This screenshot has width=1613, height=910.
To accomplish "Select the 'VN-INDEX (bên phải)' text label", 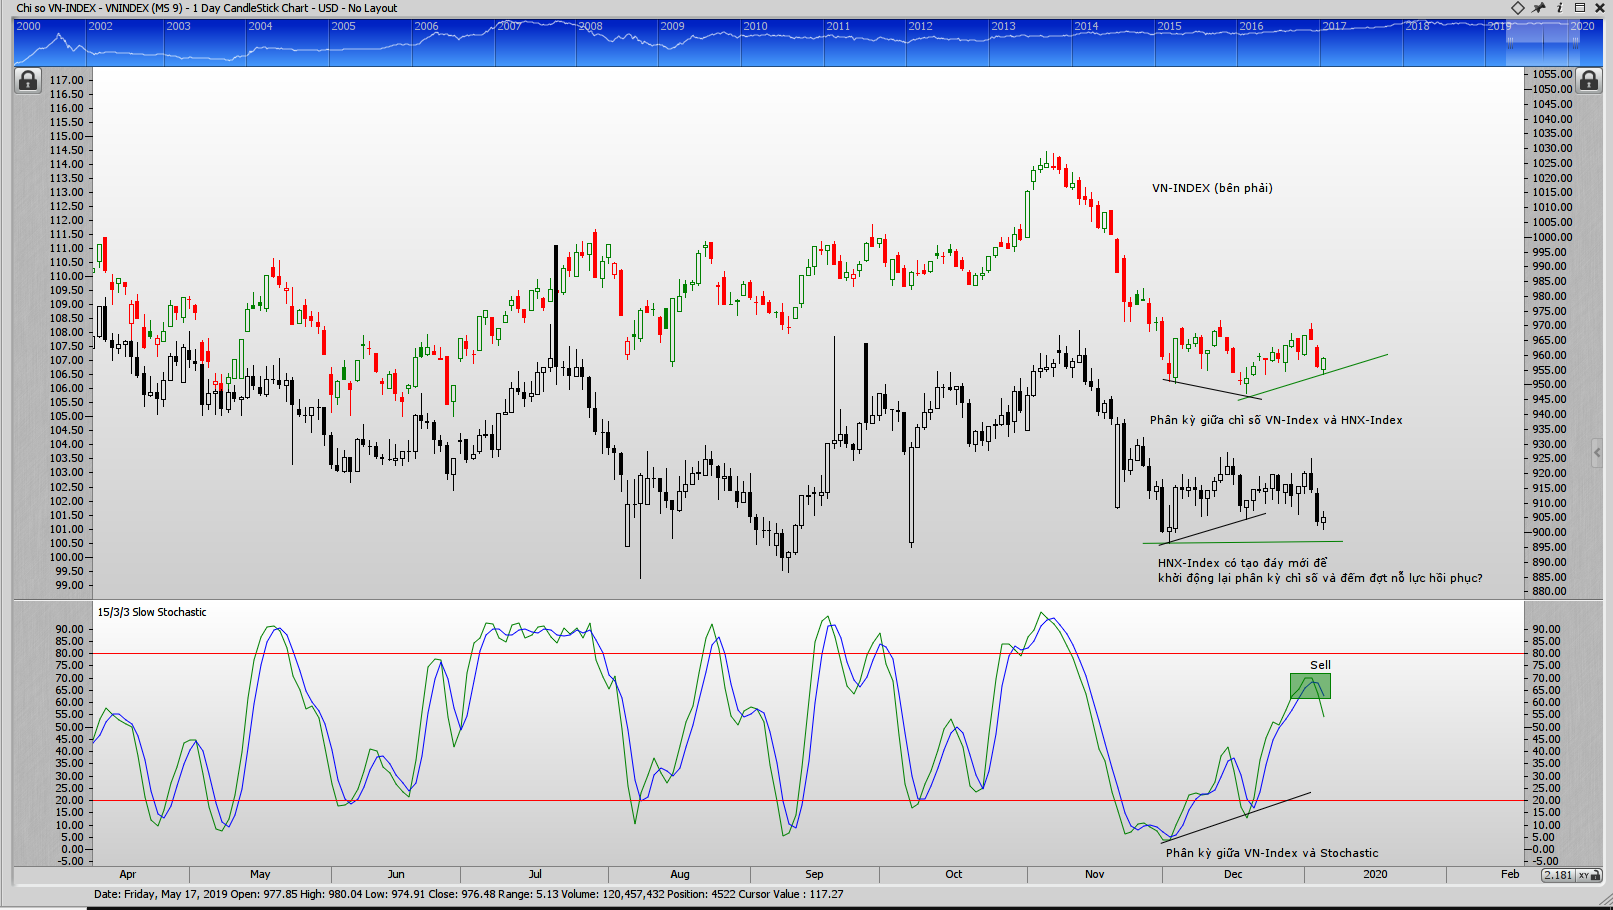I will pos(1212,188).
